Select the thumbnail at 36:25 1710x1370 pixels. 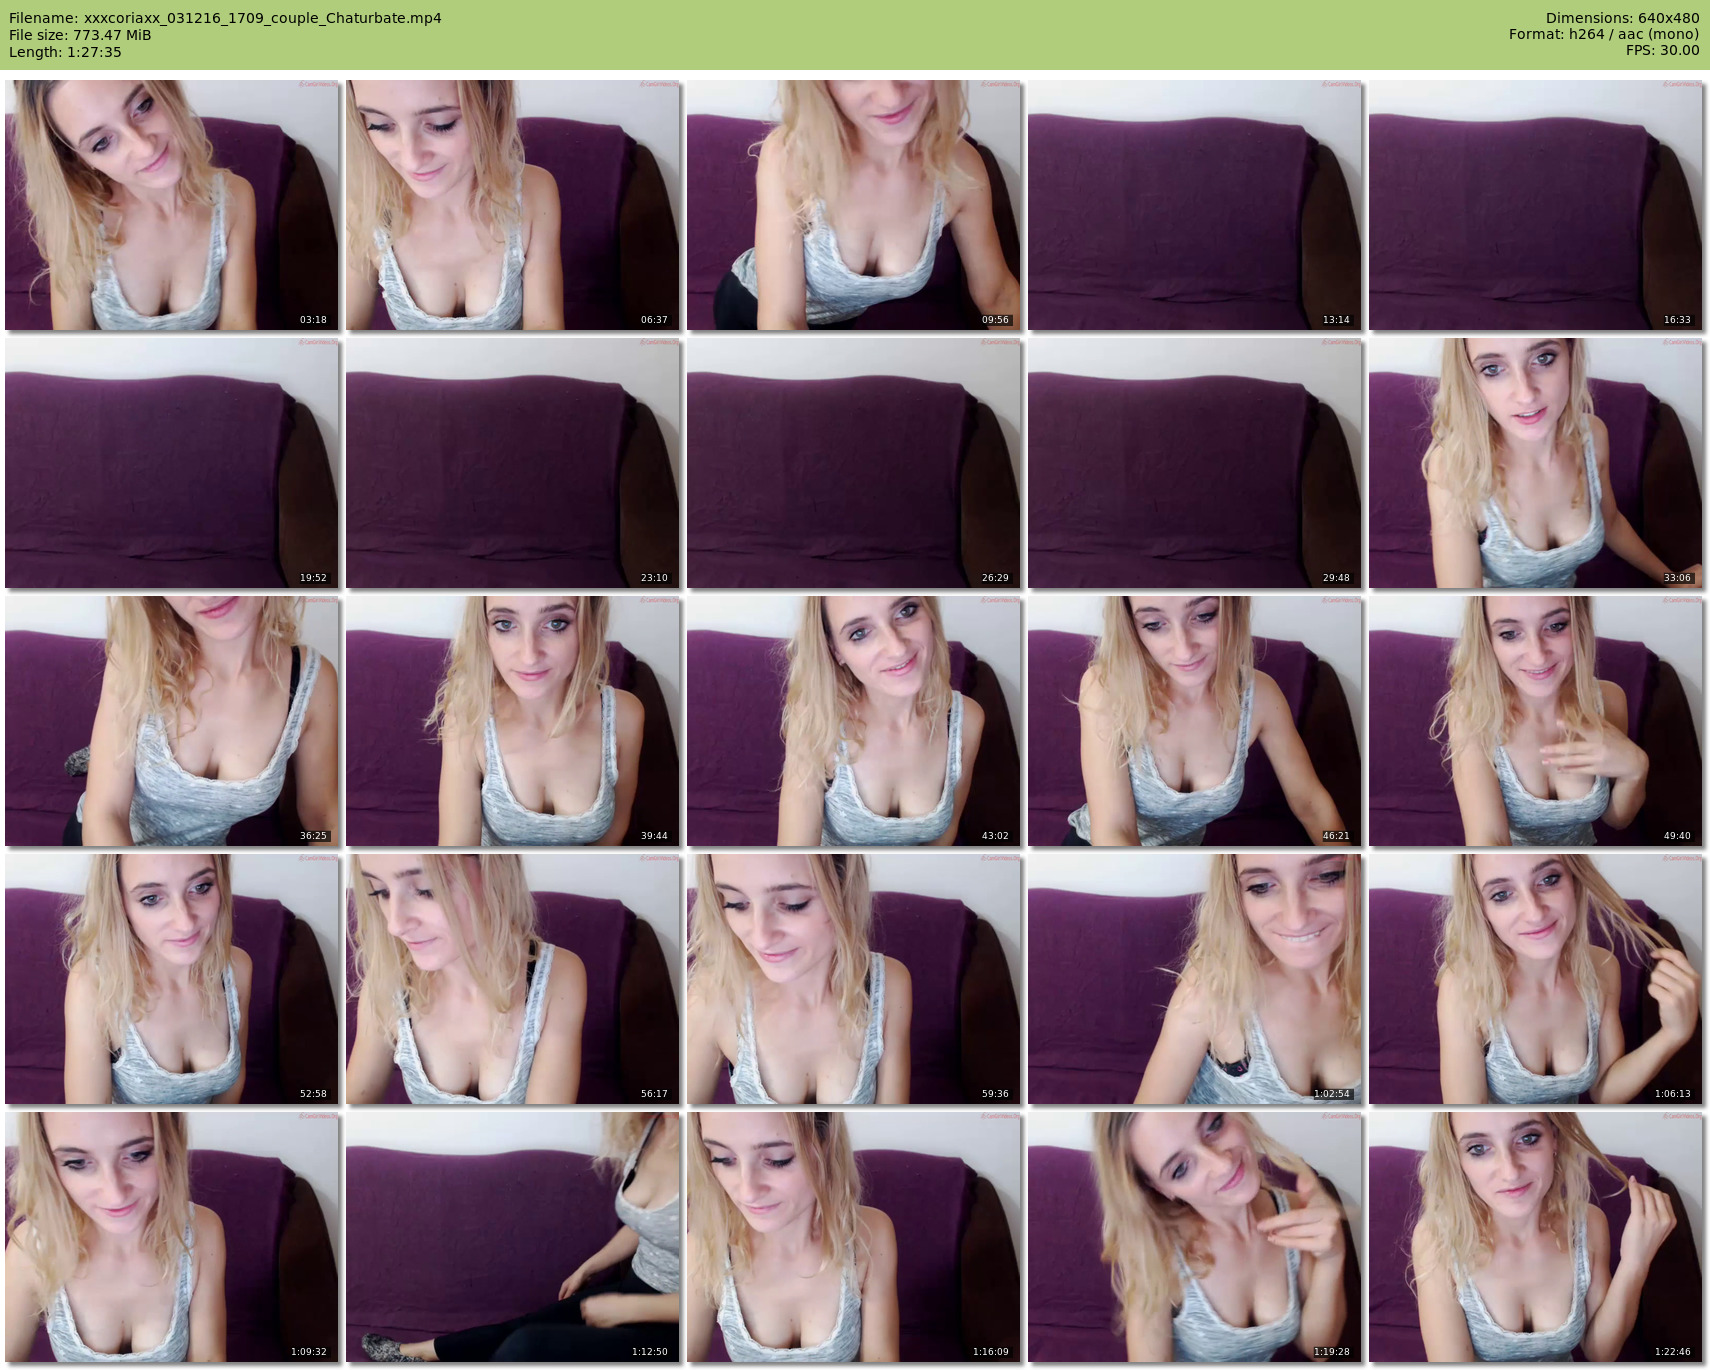(172, 721)
